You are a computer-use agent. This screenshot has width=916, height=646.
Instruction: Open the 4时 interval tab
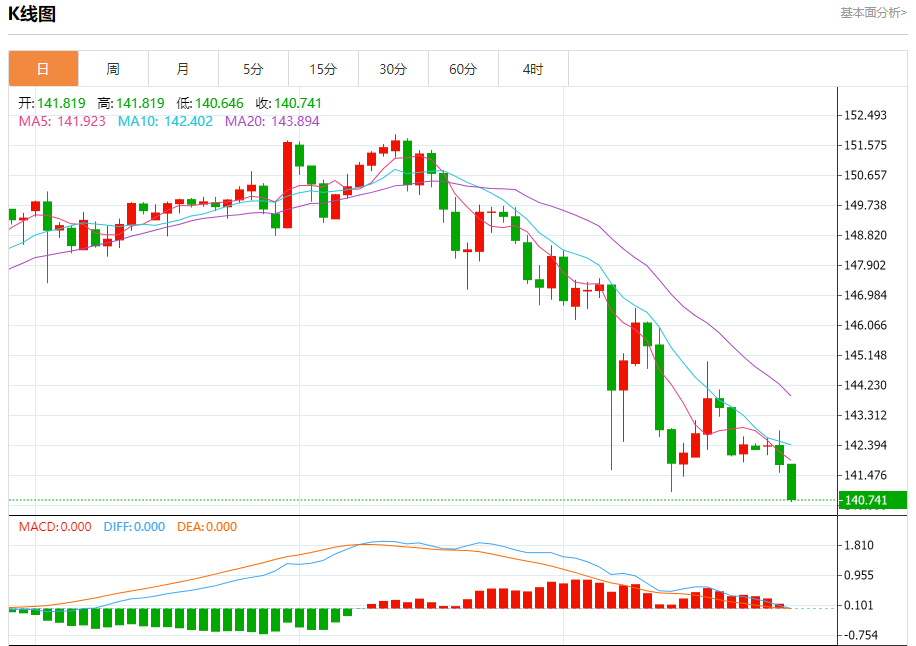point(533,69)
